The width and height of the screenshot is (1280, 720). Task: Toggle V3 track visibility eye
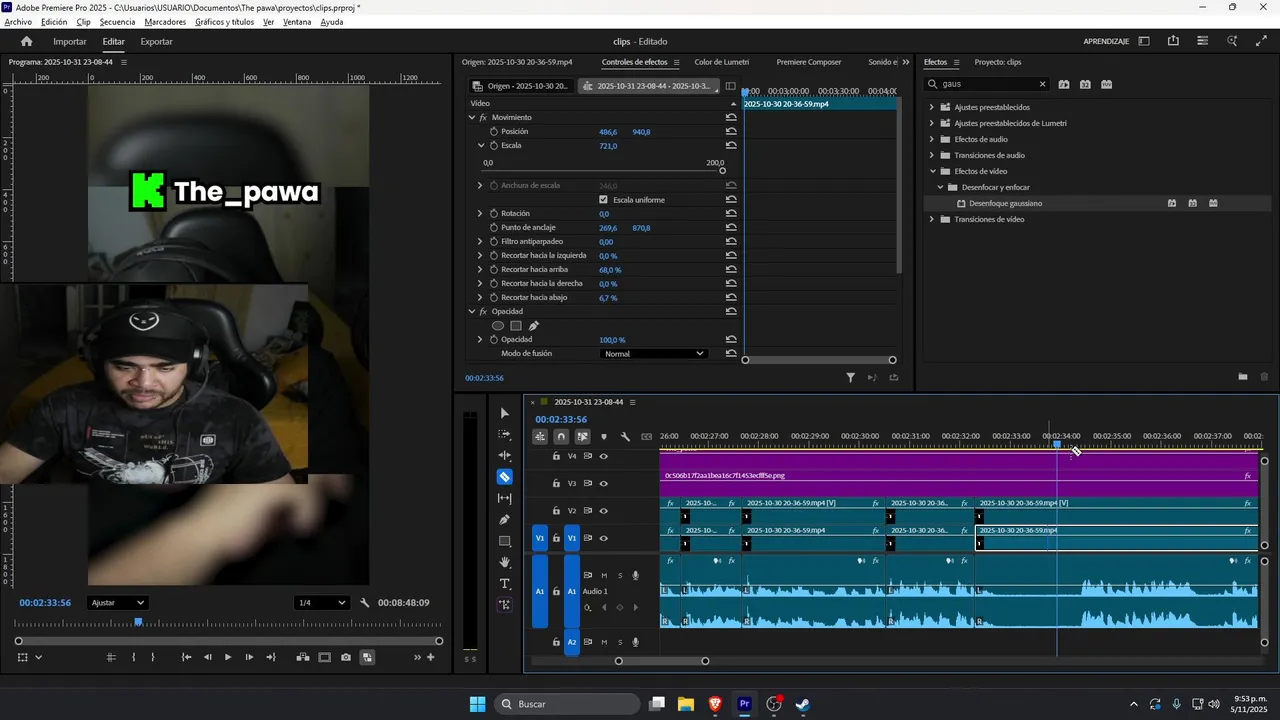tap(603, 483)
